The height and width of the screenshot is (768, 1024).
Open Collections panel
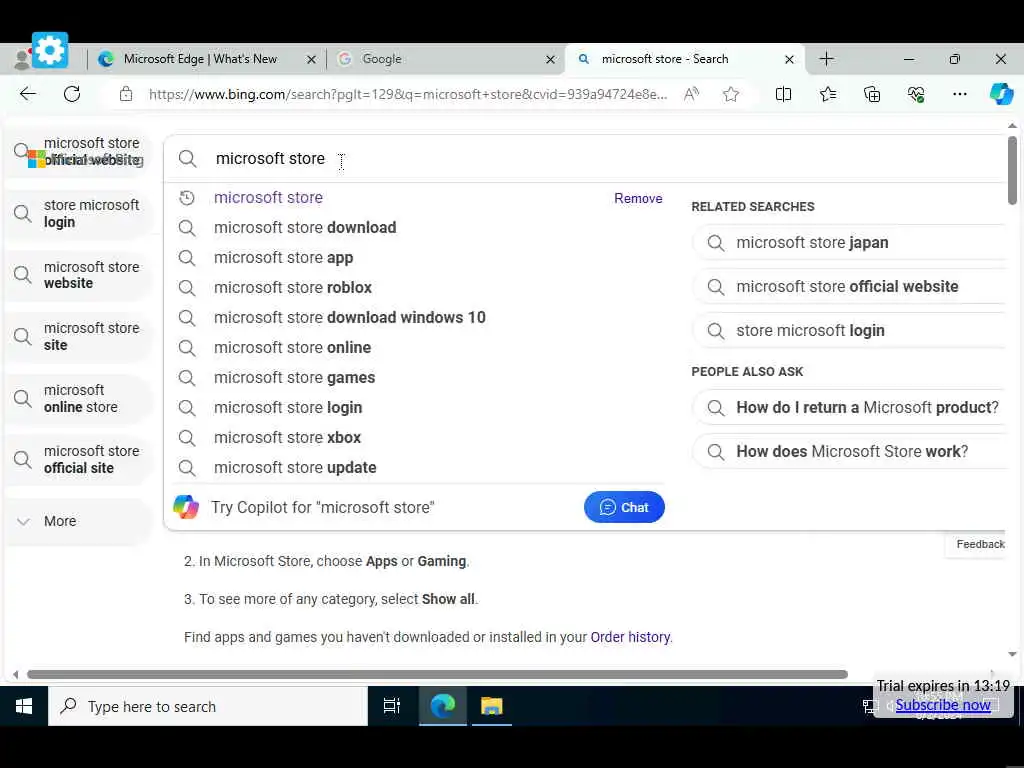(x=872, y=94)
